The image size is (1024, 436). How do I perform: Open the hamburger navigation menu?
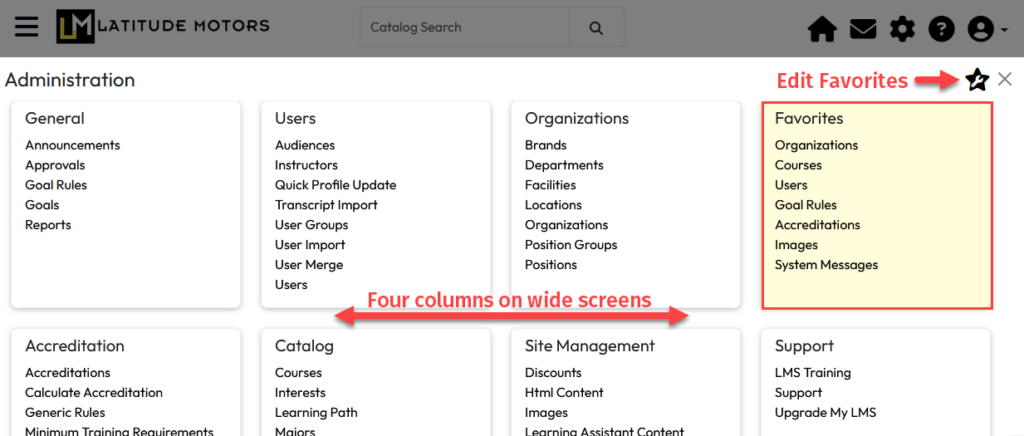27,27
